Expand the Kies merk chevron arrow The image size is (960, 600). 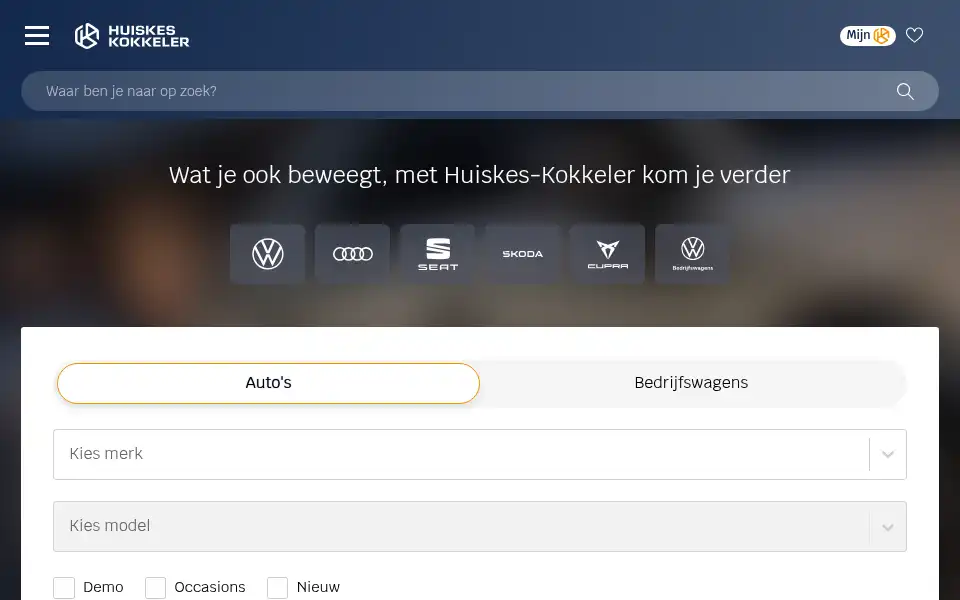[888, 454]
